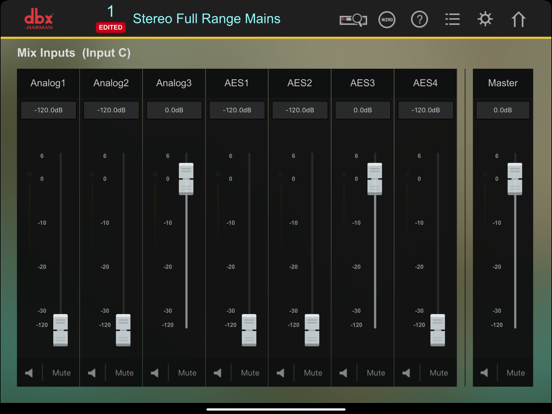This screenshot has width=552, height=414.
Task: Click the Analog1 speaker icon
Action: [x=29, y=373]
